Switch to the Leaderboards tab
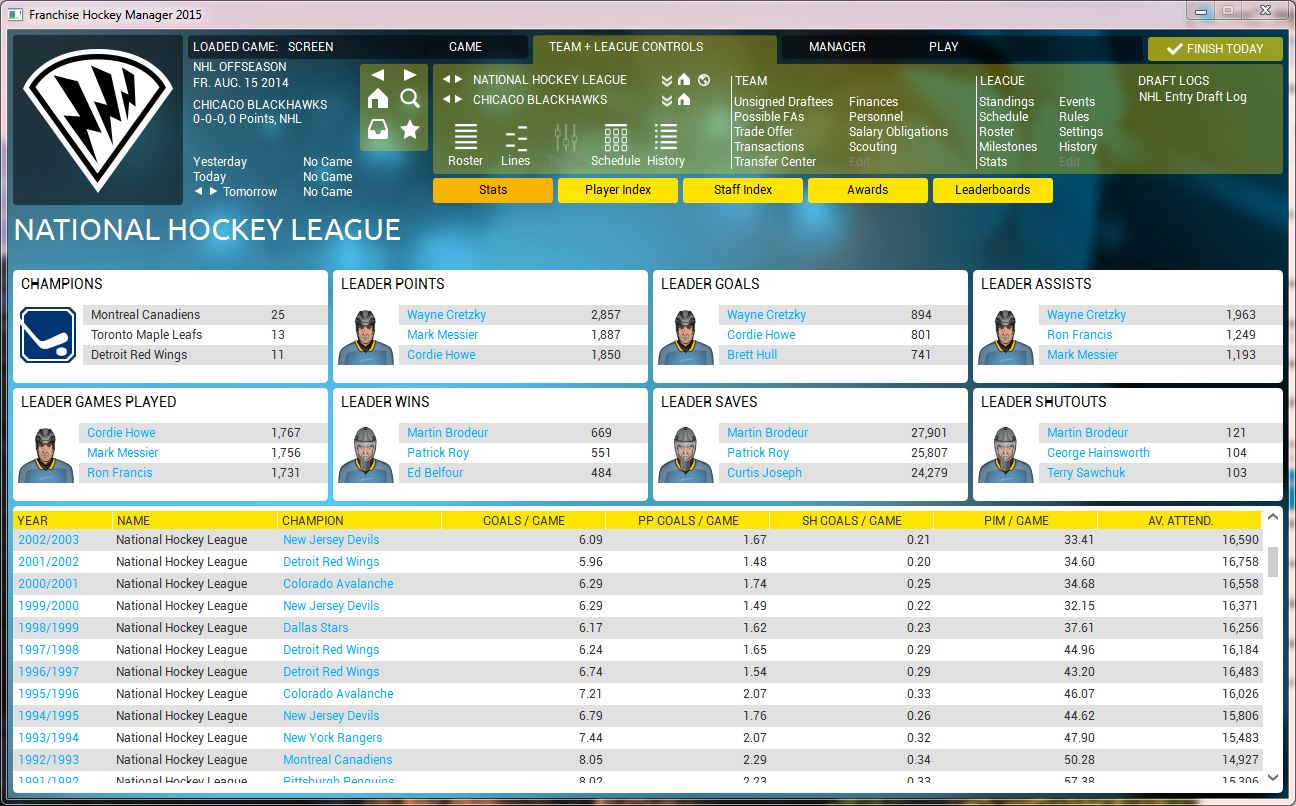 [993, 190]
